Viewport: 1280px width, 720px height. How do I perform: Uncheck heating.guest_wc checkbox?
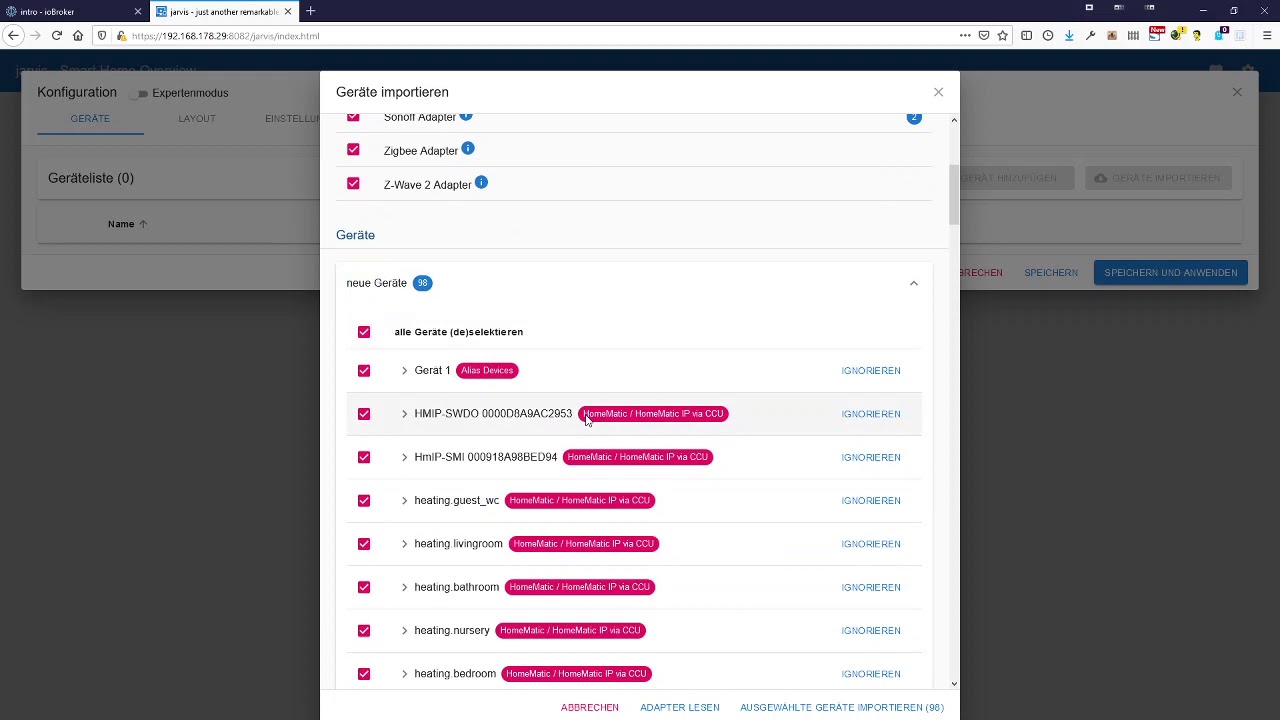364,501
